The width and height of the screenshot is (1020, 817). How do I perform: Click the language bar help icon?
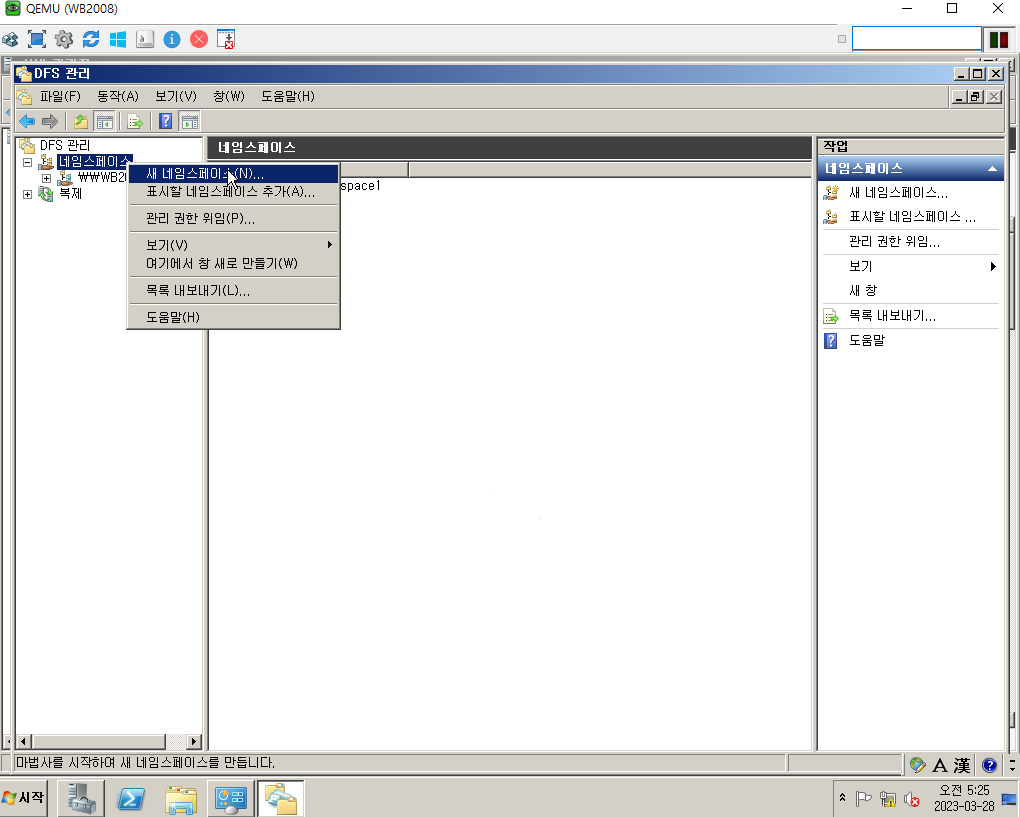pyautogui.click(x=989, y=765)
